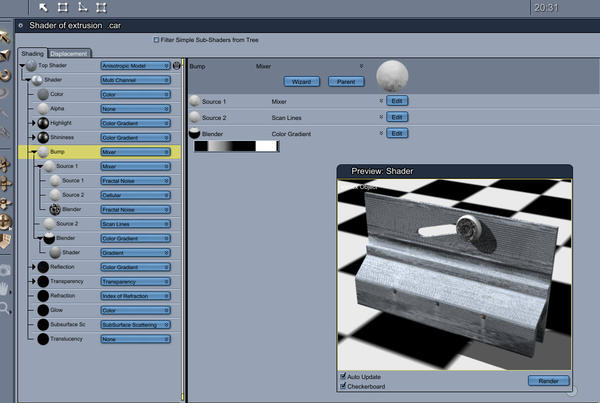600x403 pixels.
Task: Click the glossy Highlight sphere icon
Action: [x=43, y=123]
